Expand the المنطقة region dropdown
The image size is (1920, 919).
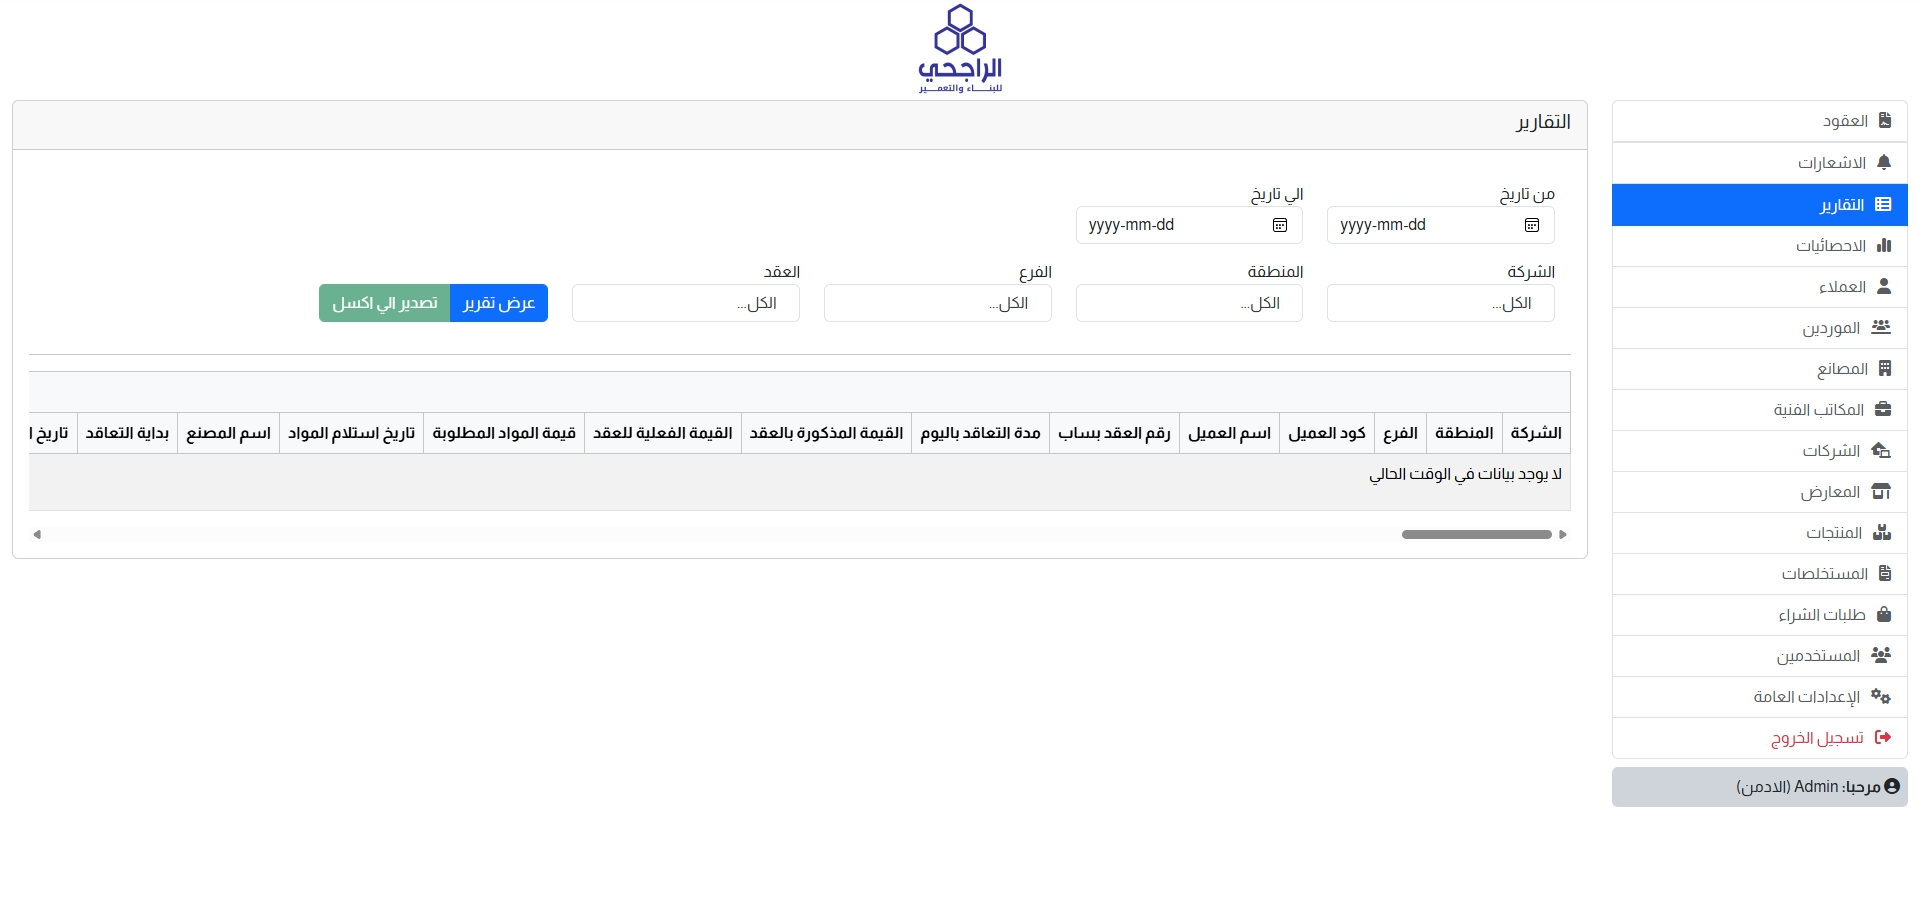point(1189,303)
